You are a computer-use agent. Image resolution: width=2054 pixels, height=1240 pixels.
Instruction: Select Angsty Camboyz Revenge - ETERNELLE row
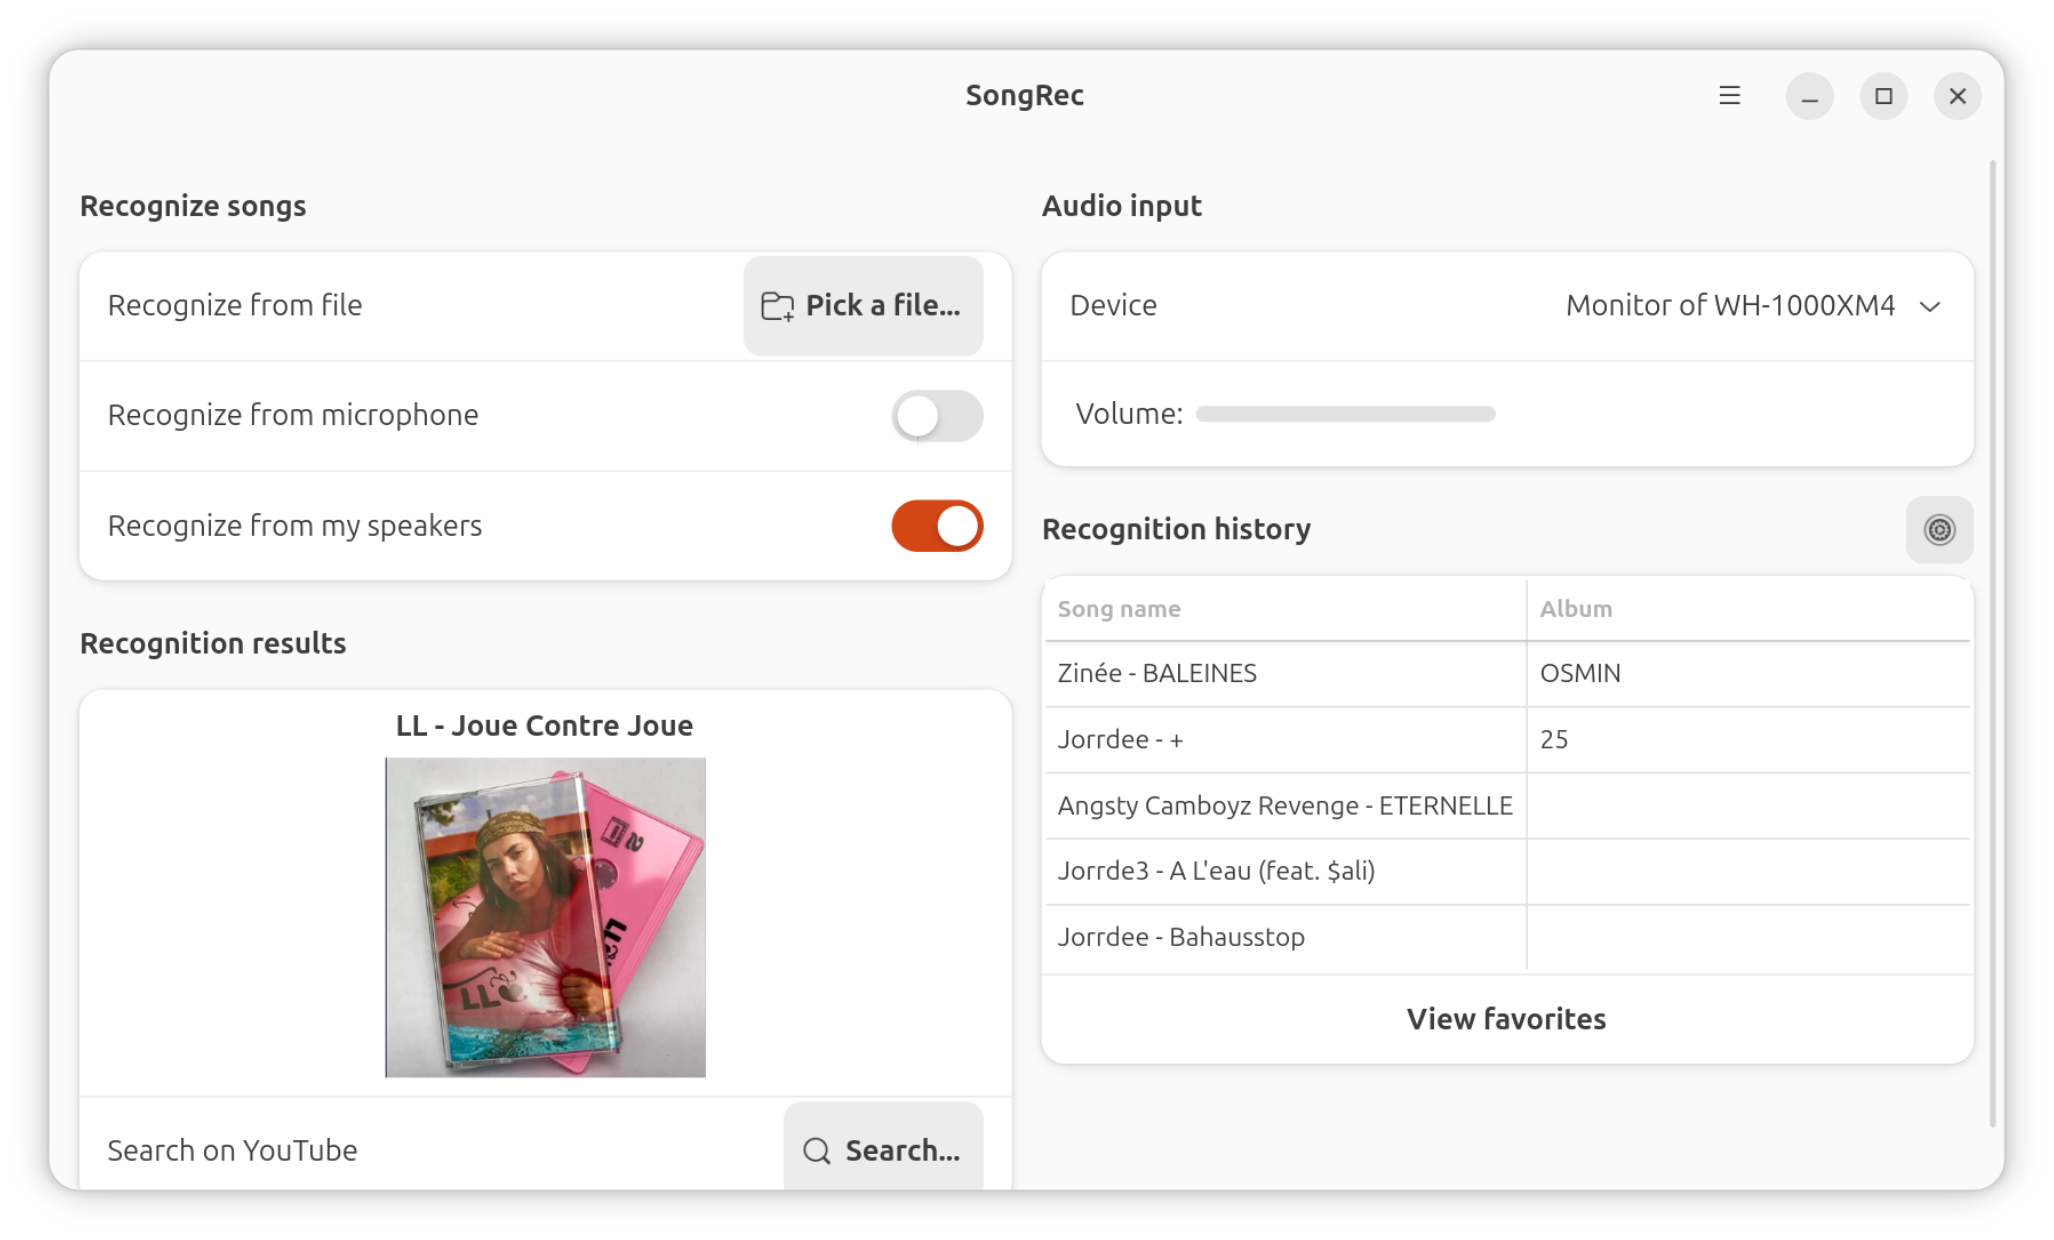coord(1284,806)
